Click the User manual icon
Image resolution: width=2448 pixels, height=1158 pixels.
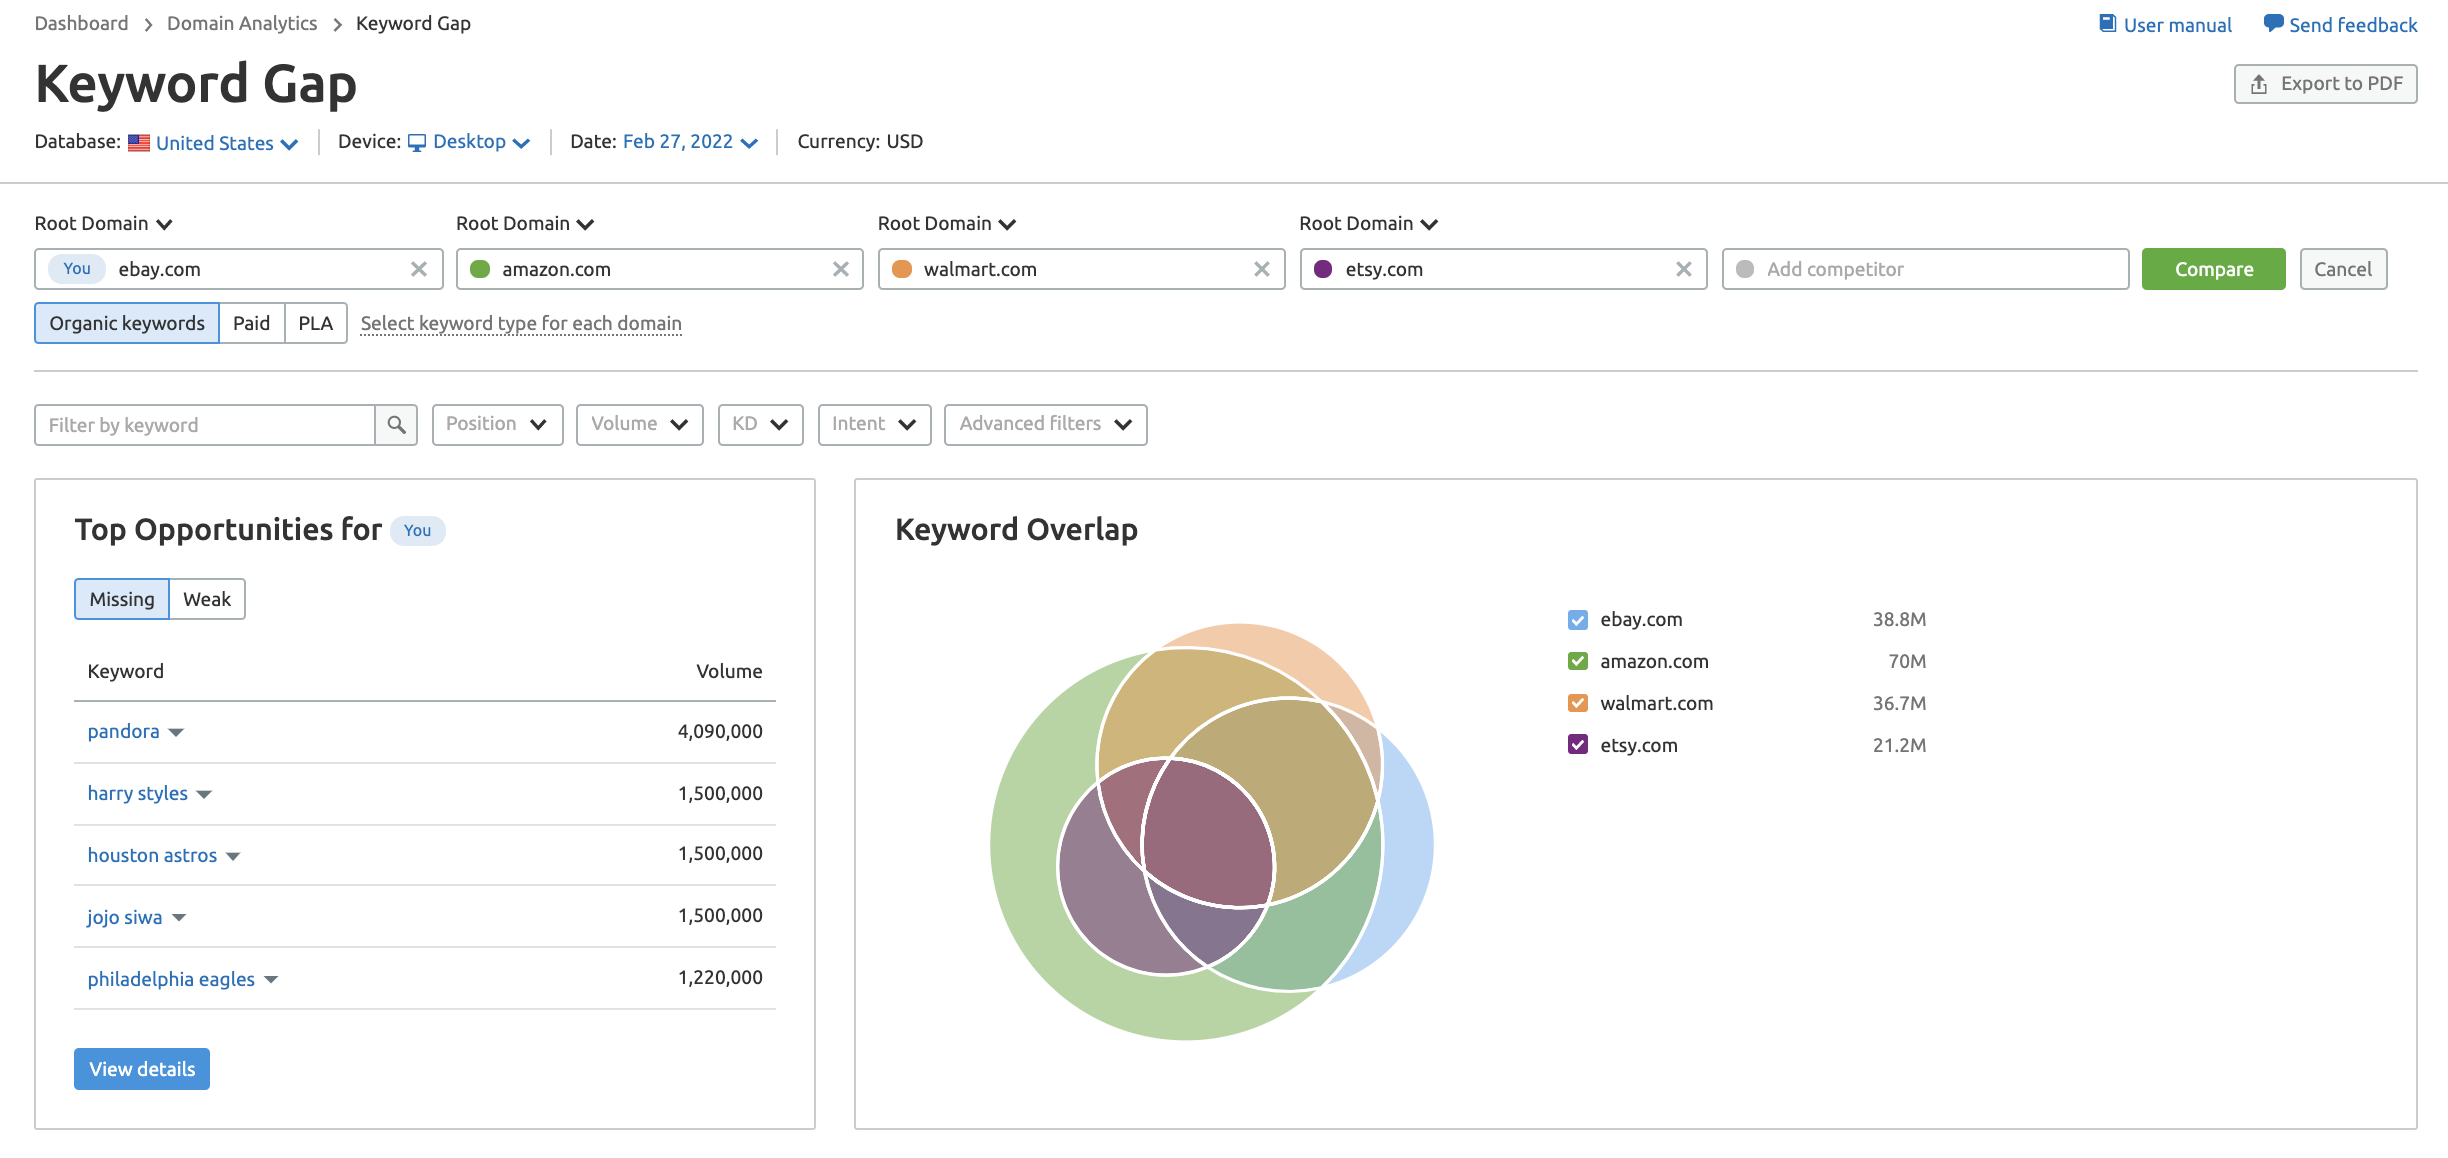tap(2109, 22)
